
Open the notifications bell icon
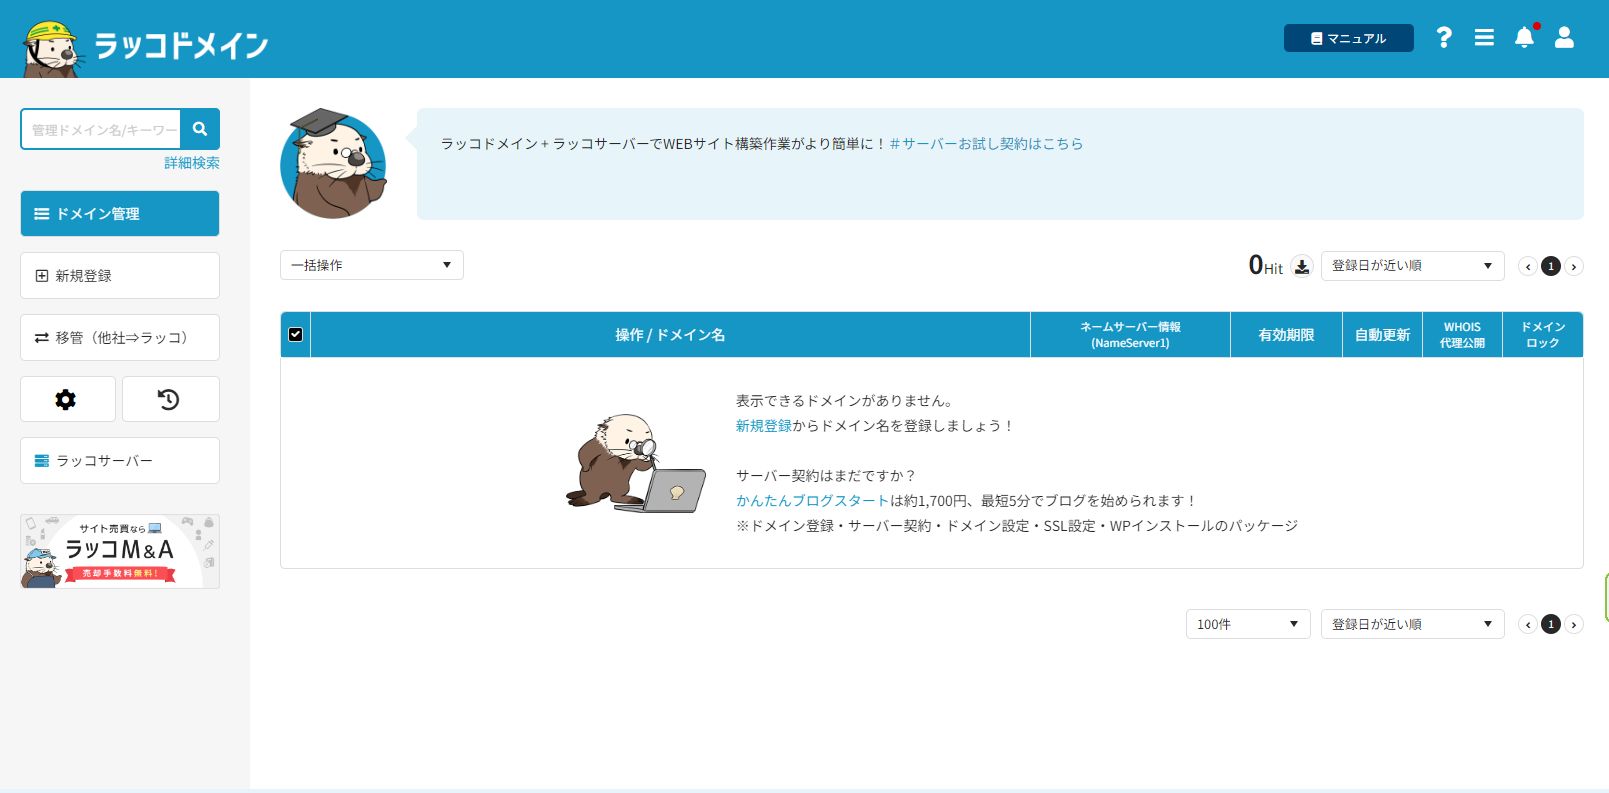(x=1524, y=38)
